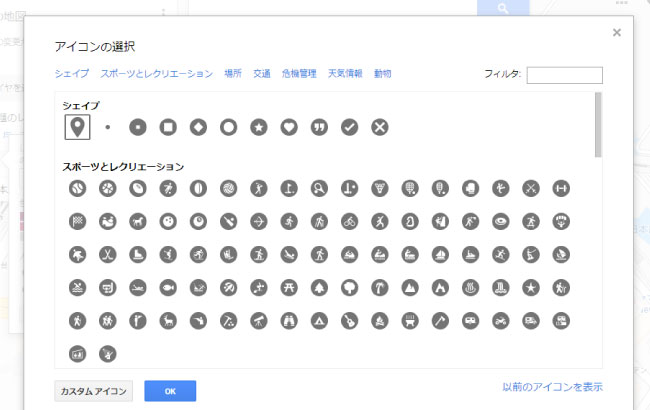Open the スポーツとレクリエーション category link
The width and height of the screenshot is (650, 410).
(x=157, y=74)
